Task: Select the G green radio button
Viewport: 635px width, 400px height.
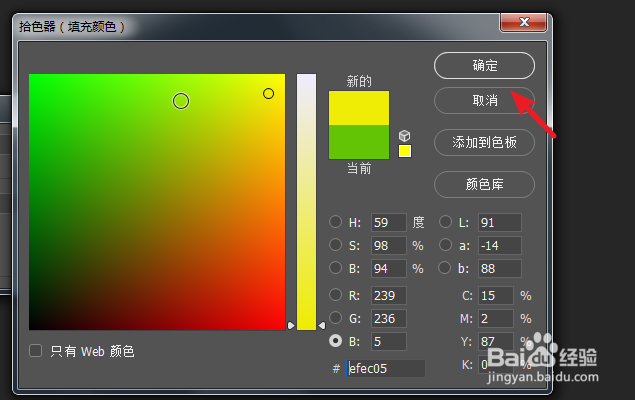Action: (335, 318)
